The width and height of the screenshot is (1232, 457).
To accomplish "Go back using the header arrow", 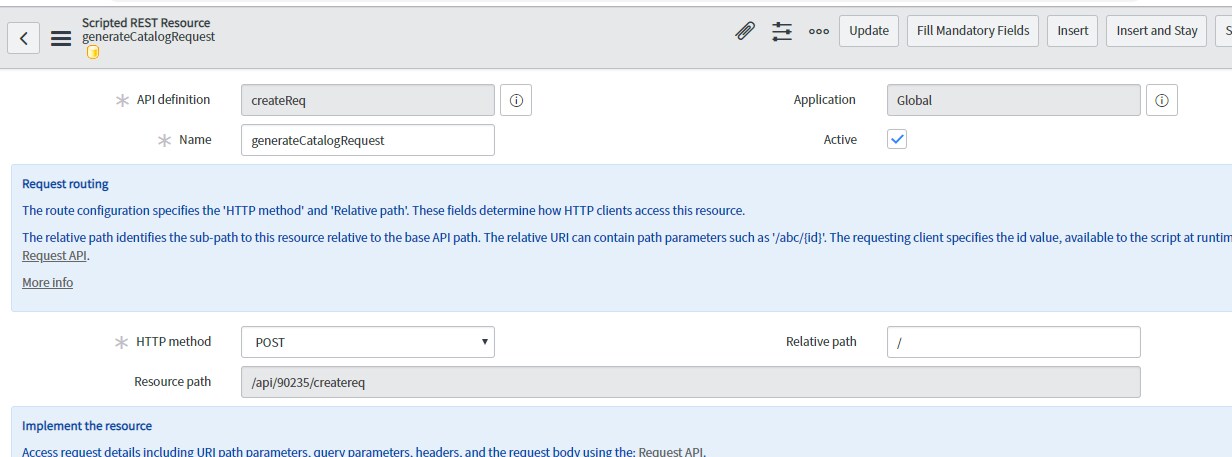I will pos(24,38).
